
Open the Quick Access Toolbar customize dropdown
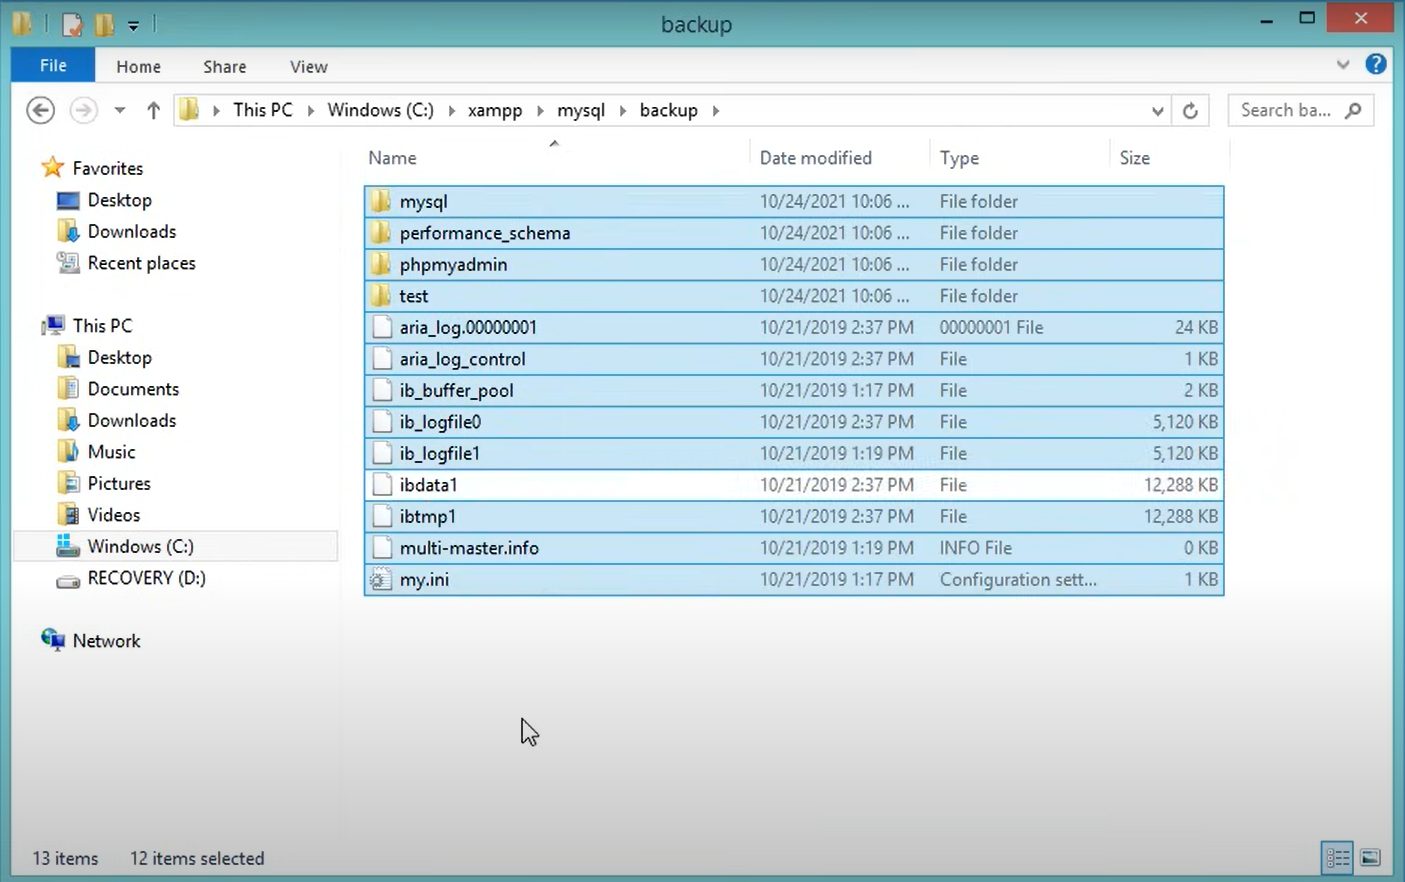coord(133,25)
